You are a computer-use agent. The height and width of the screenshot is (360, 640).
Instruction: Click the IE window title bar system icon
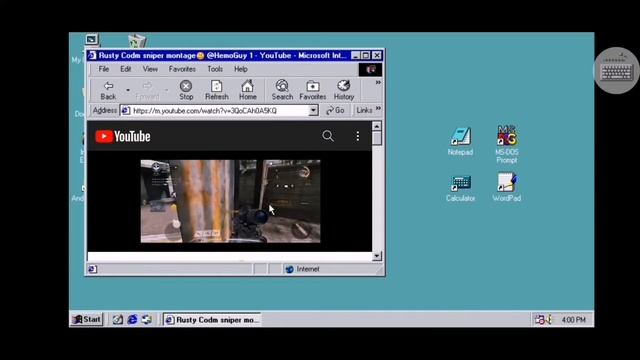[x=92, y=56]
